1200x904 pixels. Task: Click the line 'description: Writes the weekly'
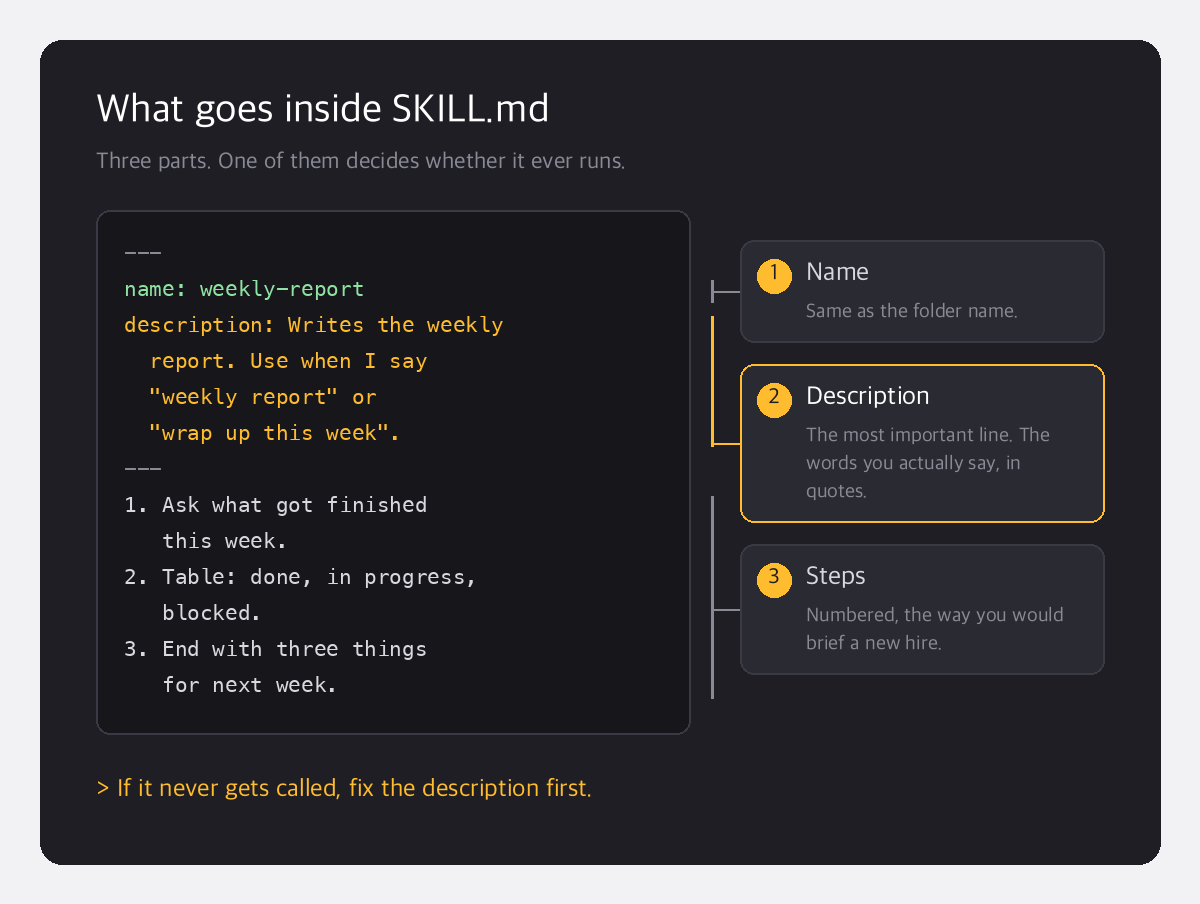coord(314,325)
